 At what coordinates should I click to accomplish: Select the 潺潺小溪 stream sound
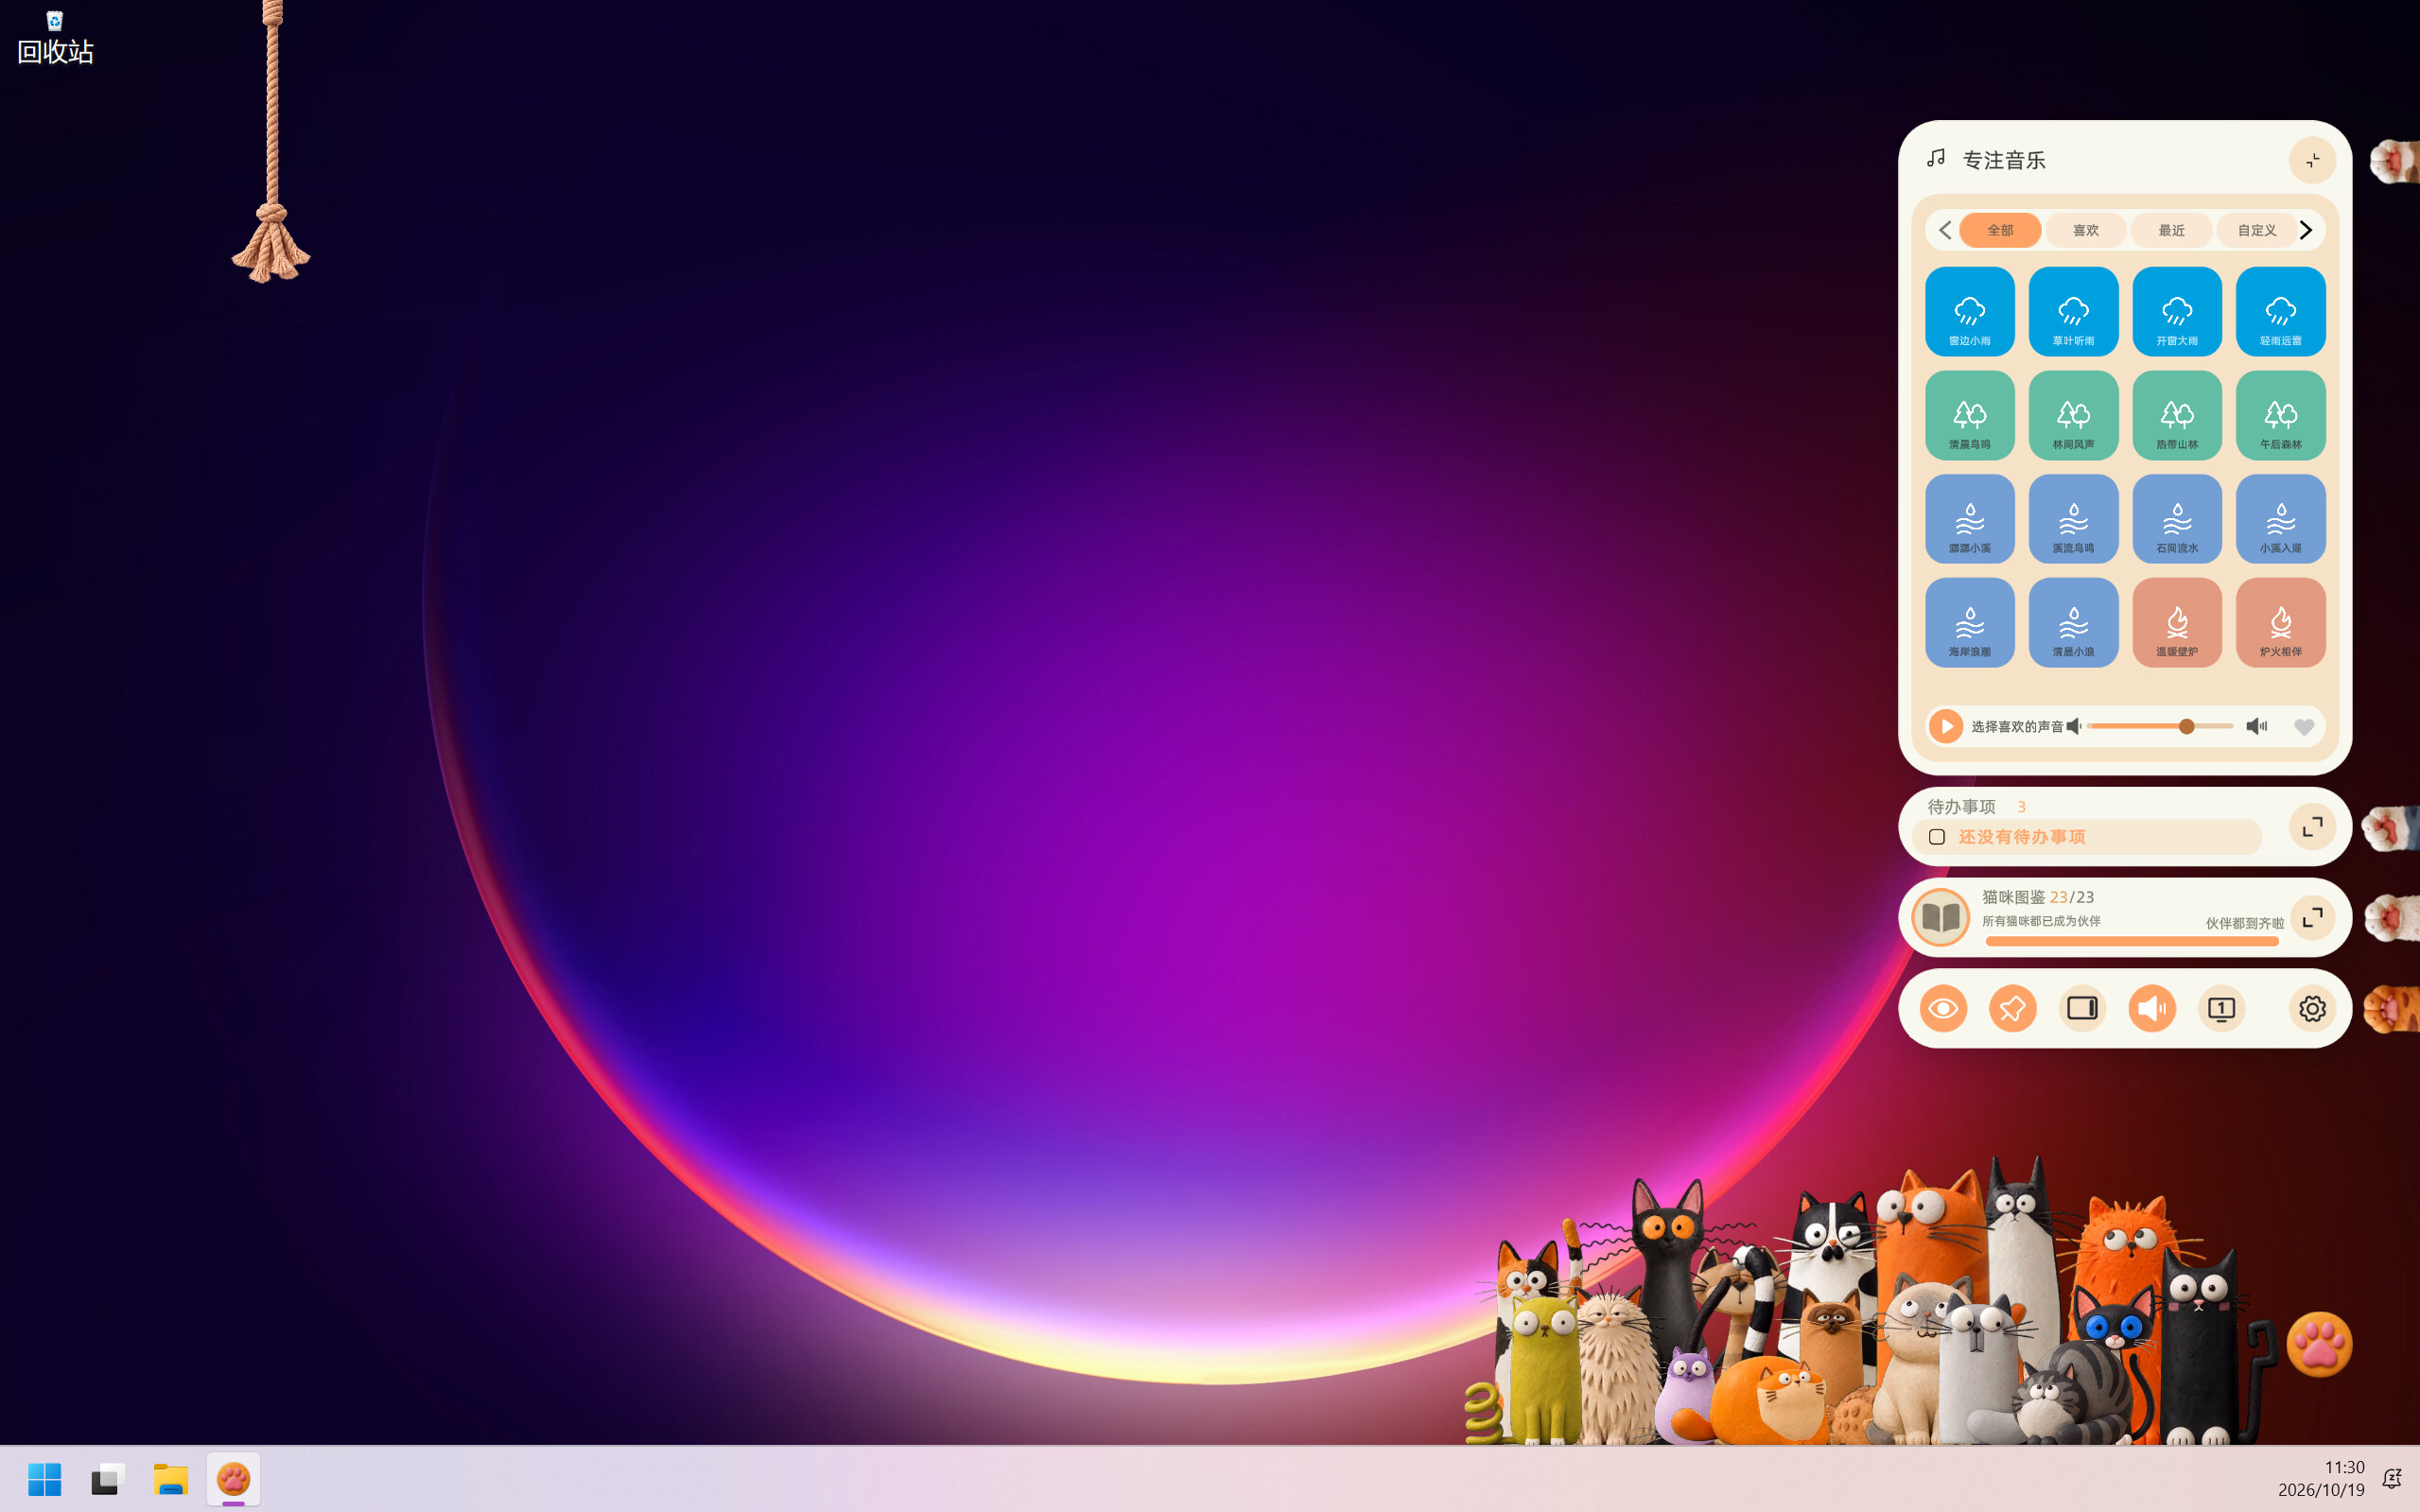(1969, 518)
